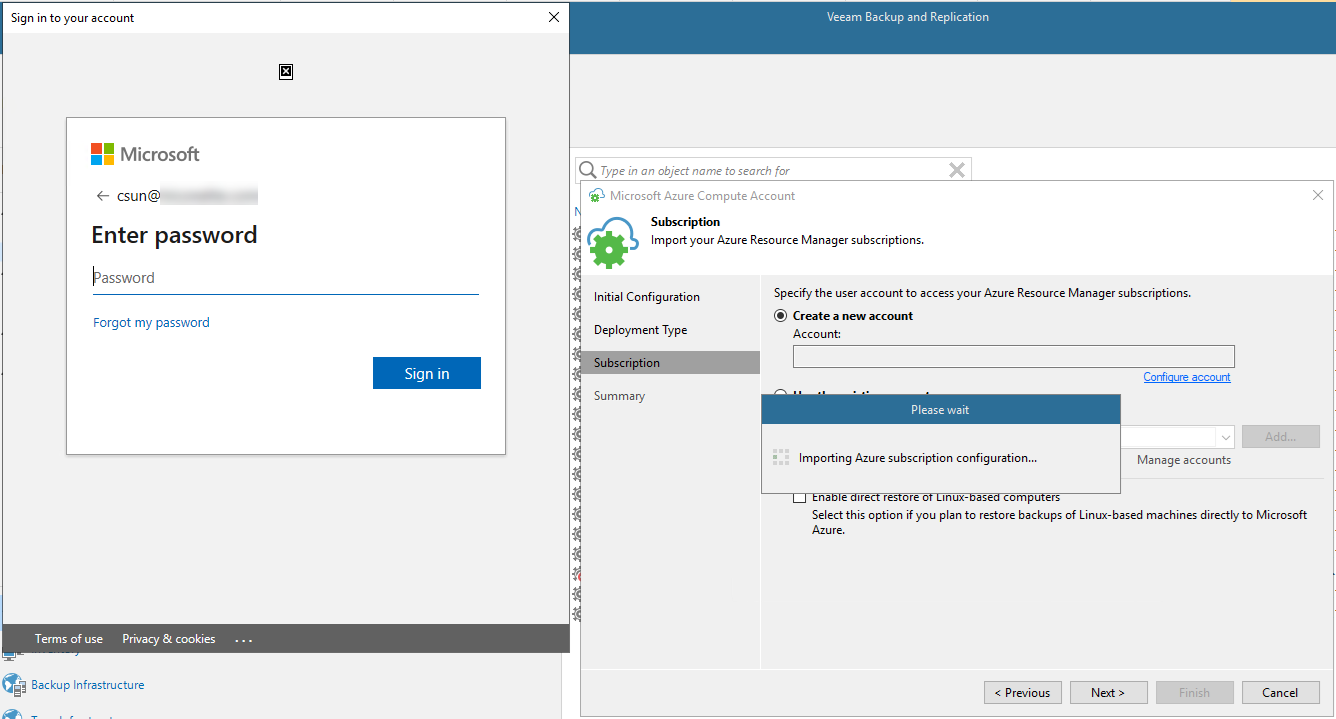Click the Next button in wizard

click(1108, 692)
